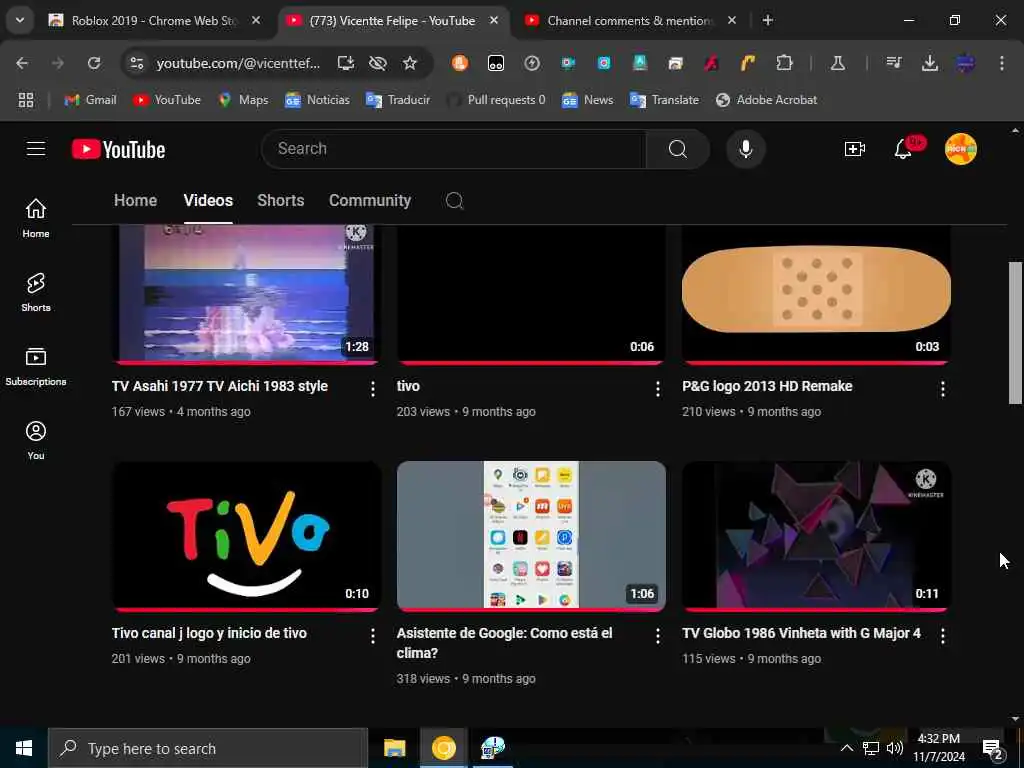Open the Noticias bookmark
The width and height of the screenshot is (1024, 768).
click(x=317, y=100)
